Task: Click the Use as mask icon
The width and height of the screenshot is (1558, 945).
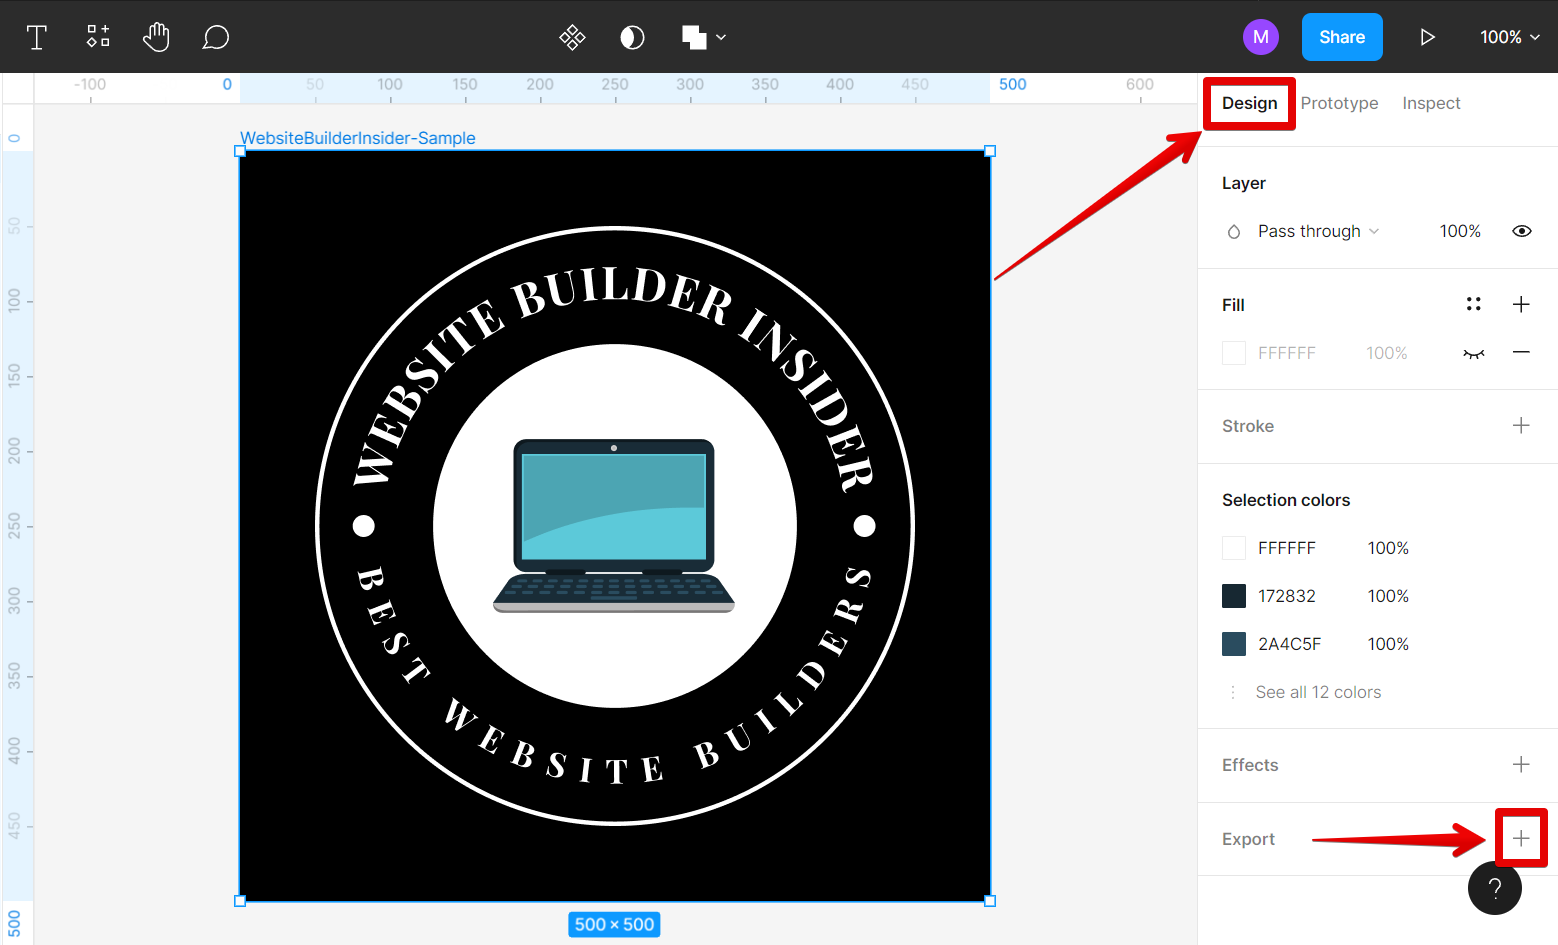Action: click(x=632, y=38)
